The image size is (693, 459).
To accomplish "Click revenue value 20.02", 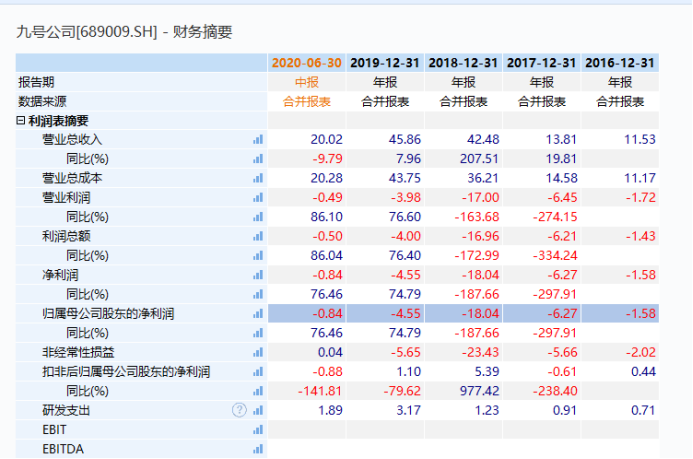I will (326, 140).
